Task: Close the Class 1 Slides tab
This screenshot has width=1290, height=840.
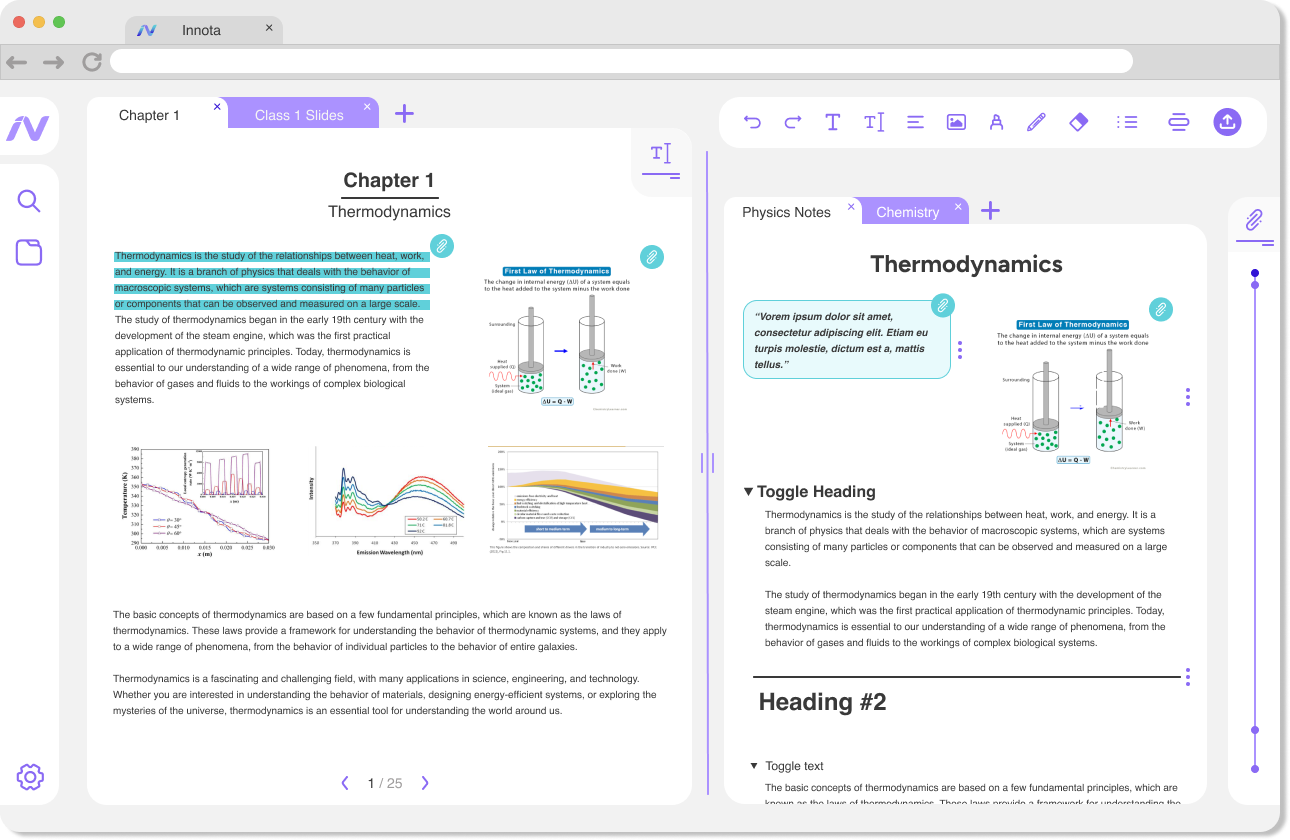Action: pos(367,106)
